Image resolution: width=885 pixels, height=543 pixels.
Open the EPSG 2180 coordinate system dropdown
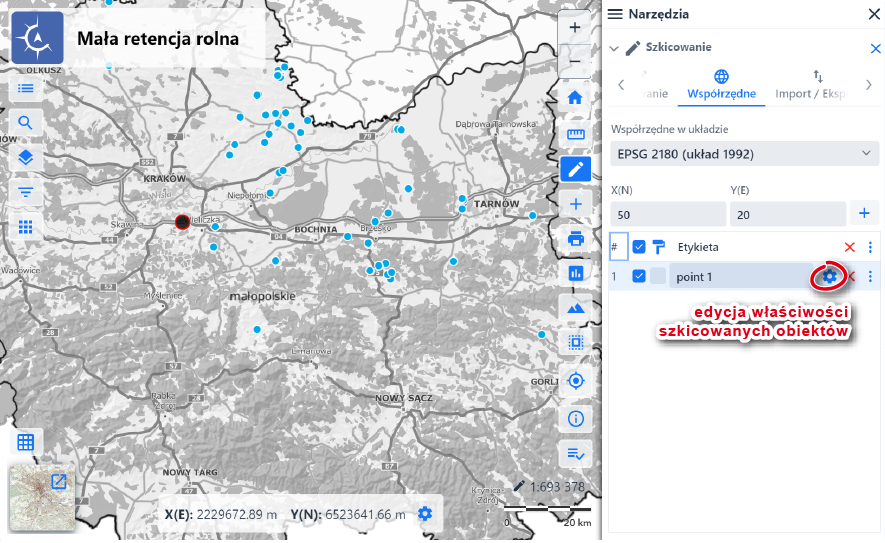point(744,154)
